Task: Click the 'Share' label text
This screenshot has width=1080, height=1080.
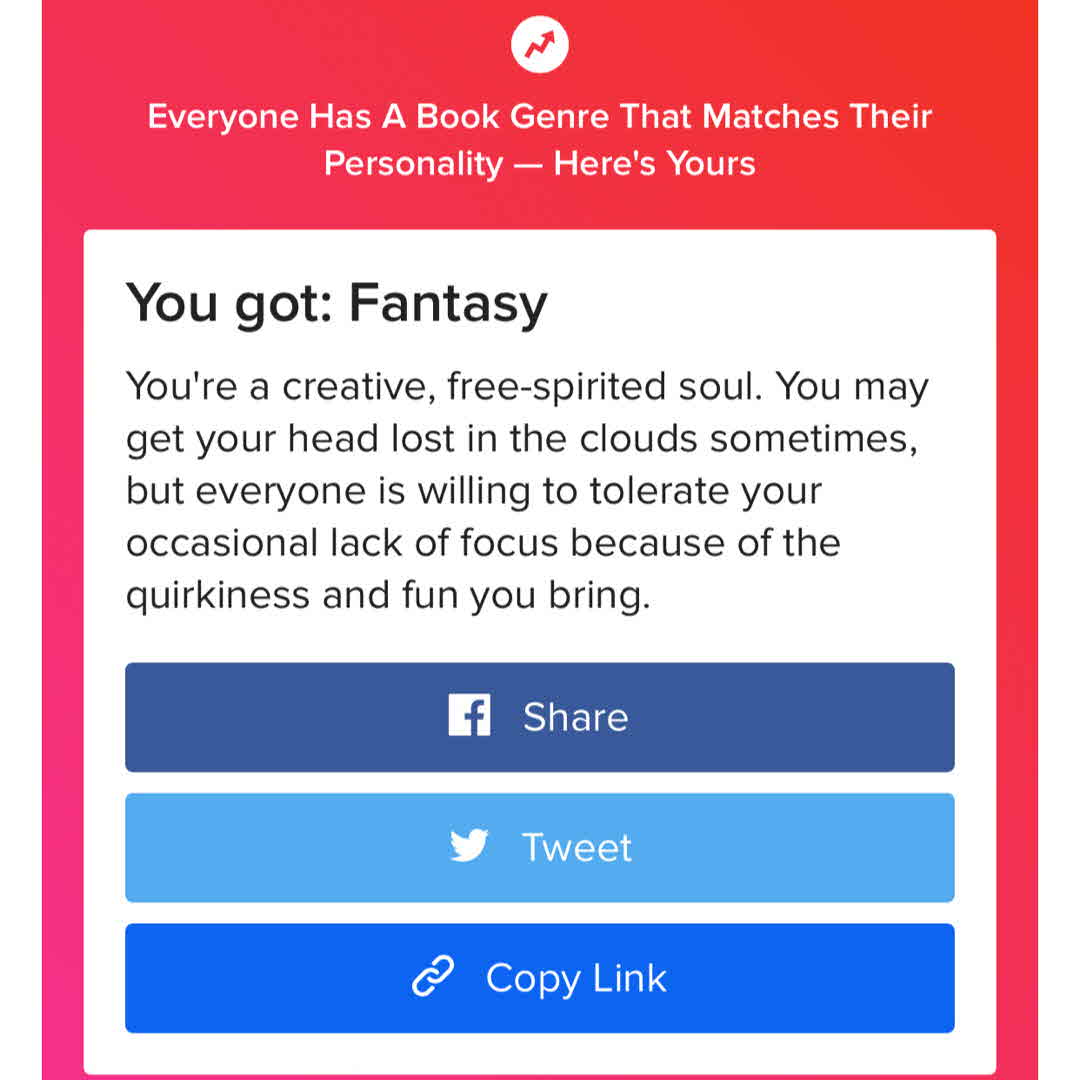Action: coord(575,717)
